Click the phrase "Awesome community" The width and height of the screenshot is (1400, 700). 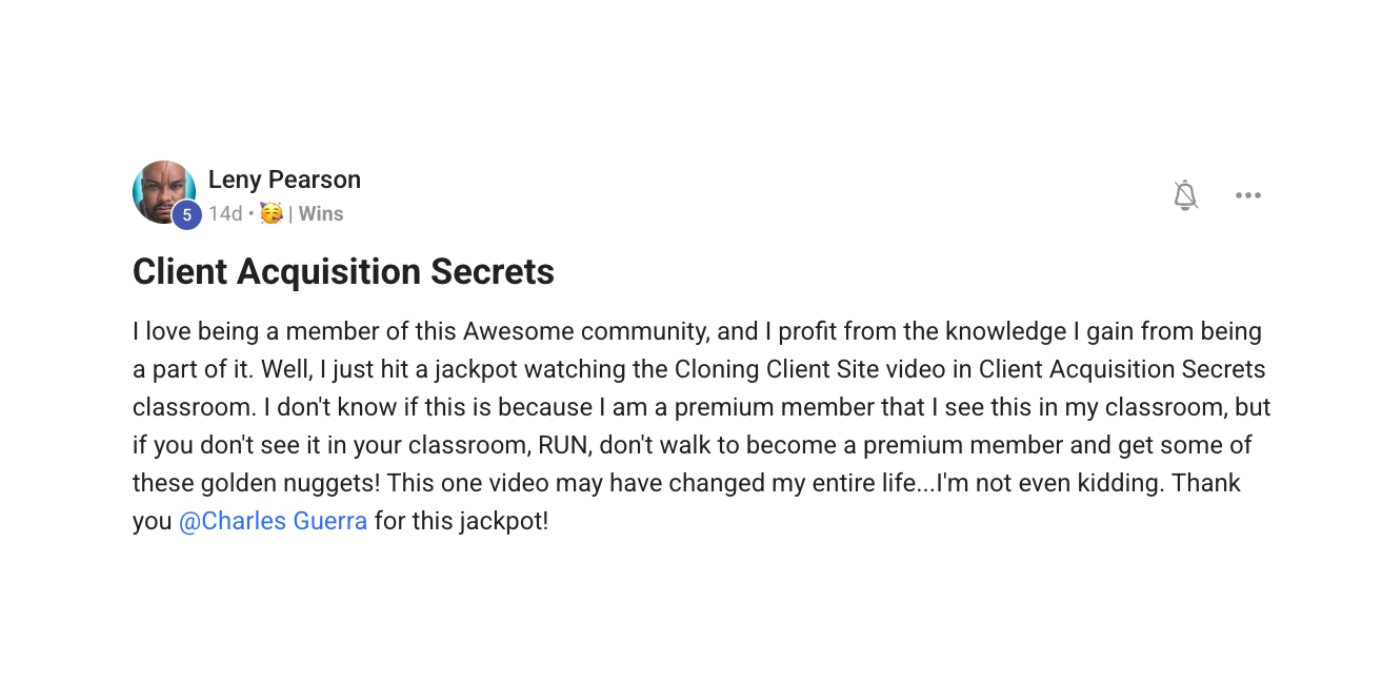point(585,331)
